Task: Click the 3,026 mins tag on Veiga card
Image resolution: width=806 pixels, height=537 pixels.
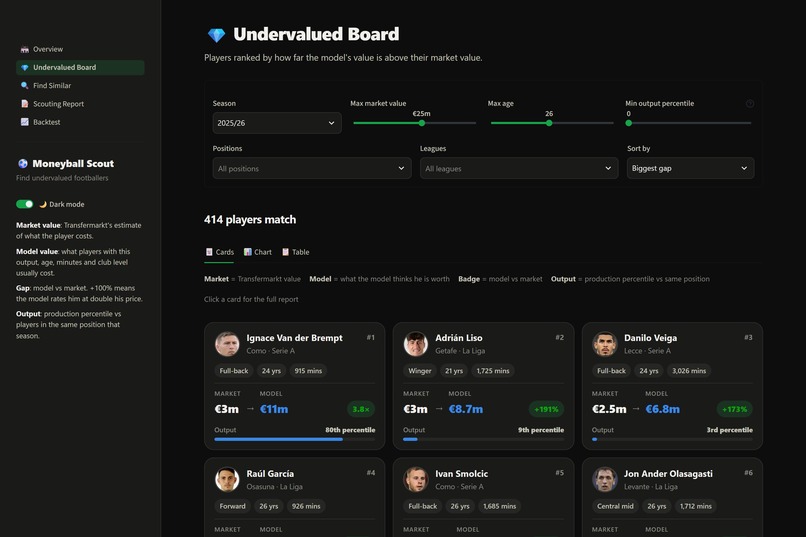Action: click(689, 371)
